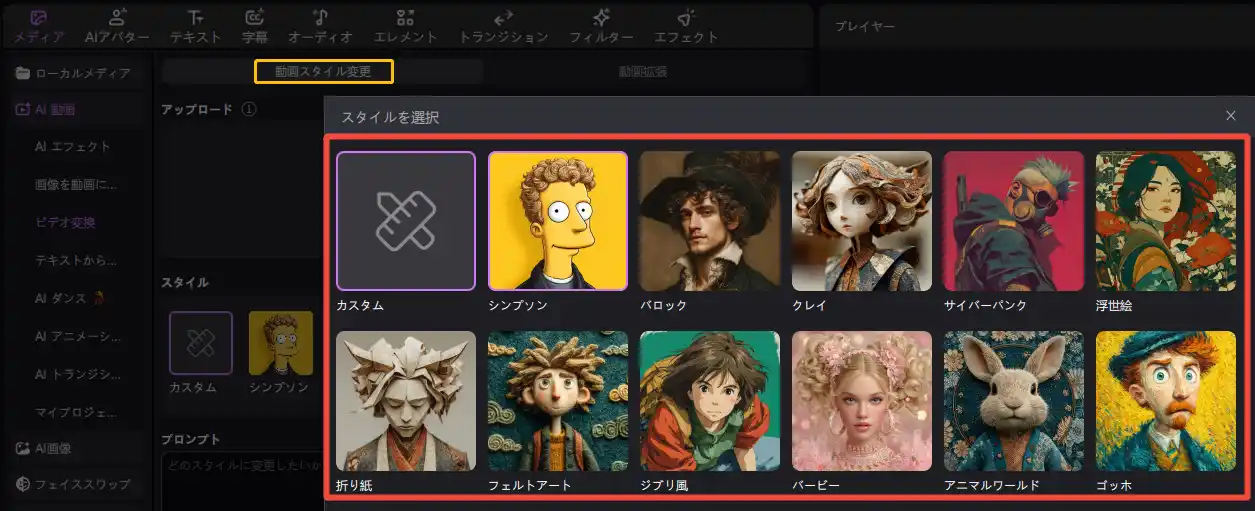Switch to 動画スタイル変更 tab
Image resolution: width=1255 pixels, height=511 pixels.
pos(323,71)
